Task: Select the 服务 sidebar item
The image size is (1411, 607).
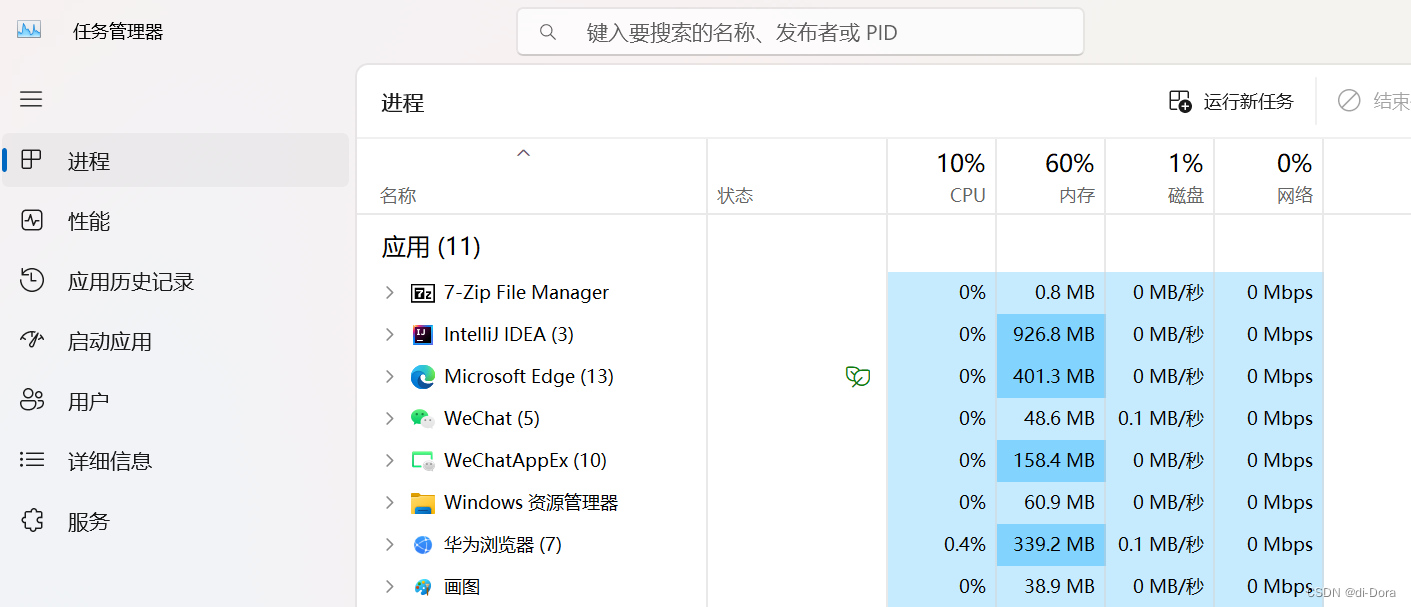Action: pyautogui.click(x=90, y=520)
